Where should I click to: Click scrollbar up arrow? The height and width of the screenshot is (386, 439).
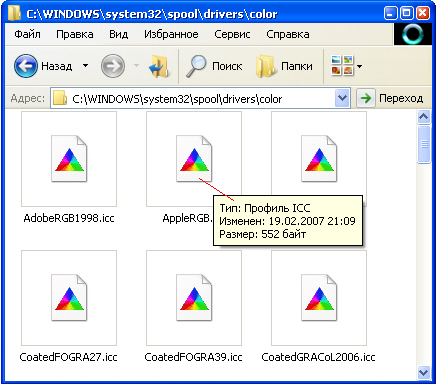tap(424, 117)
